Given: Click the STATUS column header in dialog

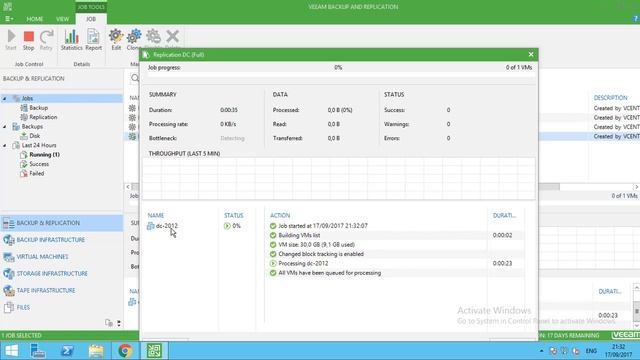Looking at the screenshot, I should pos(233,216).
